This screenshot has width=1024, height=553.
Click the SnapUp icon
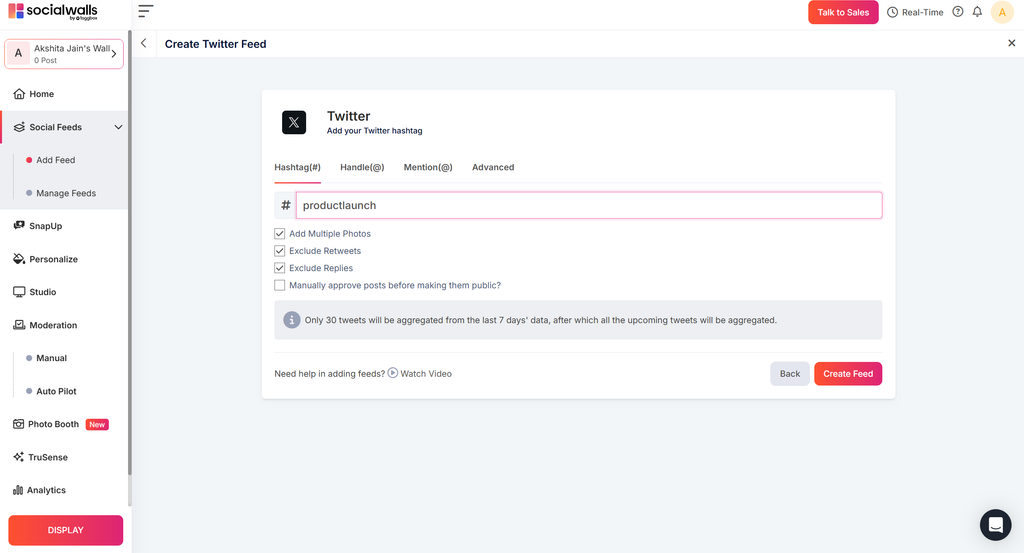tap(19, 225)
